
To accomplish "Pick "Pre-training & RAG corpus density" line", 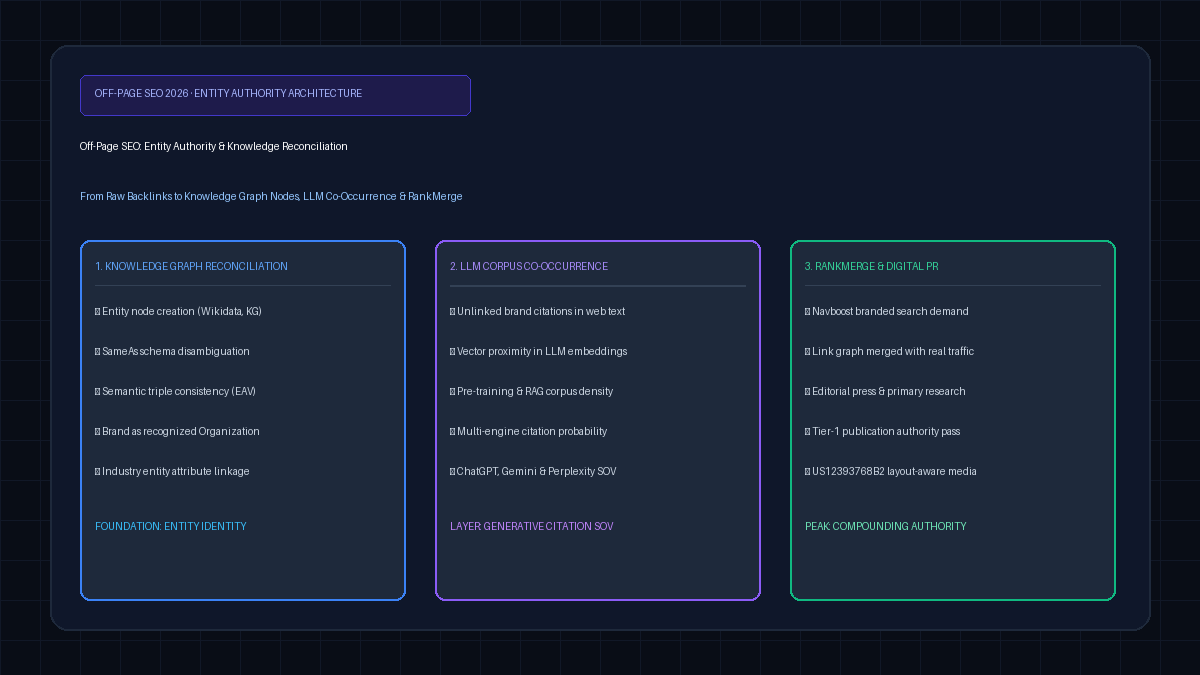I will pos(532,391).
